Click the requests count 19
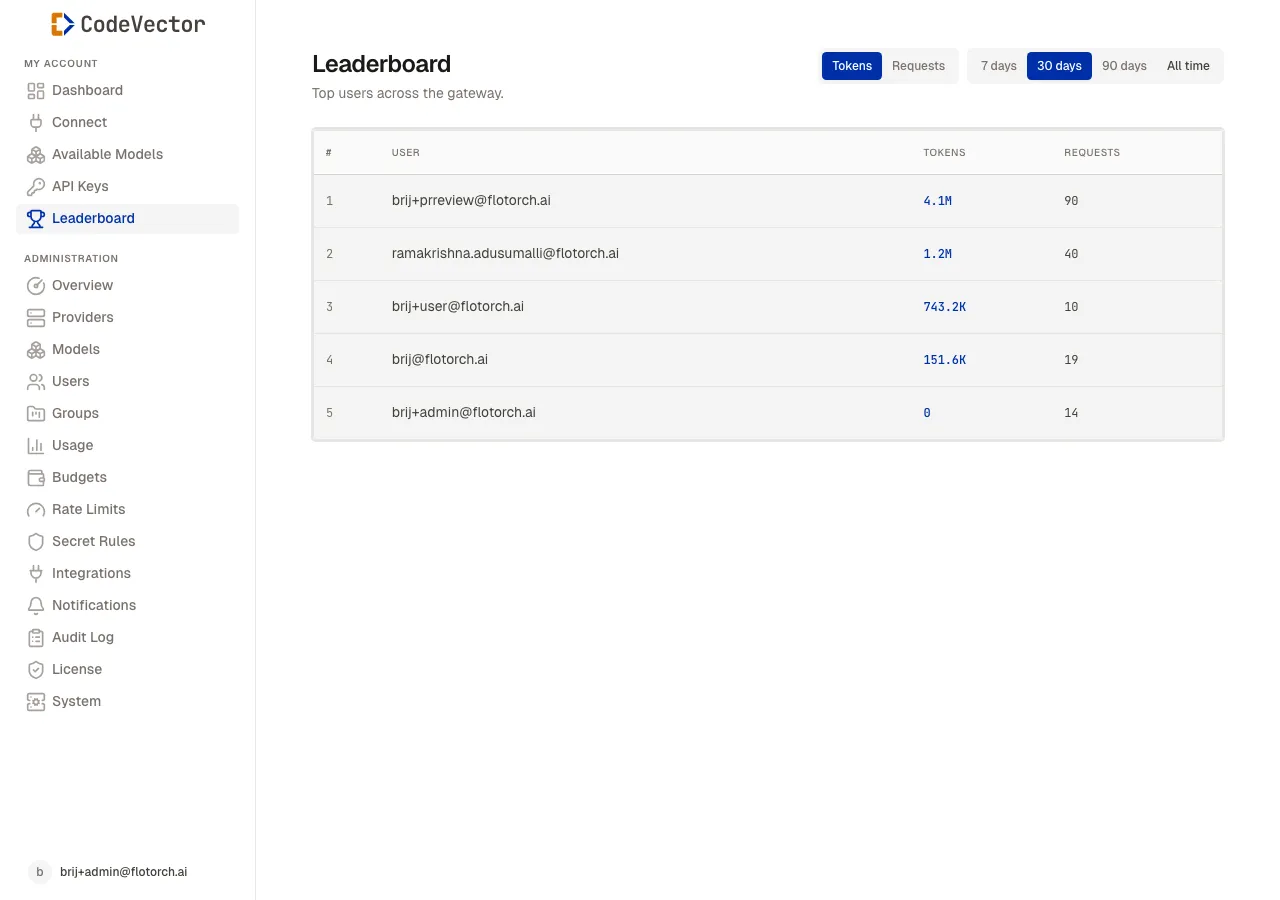Image resolution: width=1280 pixels, height=900 pixels. [x=1071, y=360]
